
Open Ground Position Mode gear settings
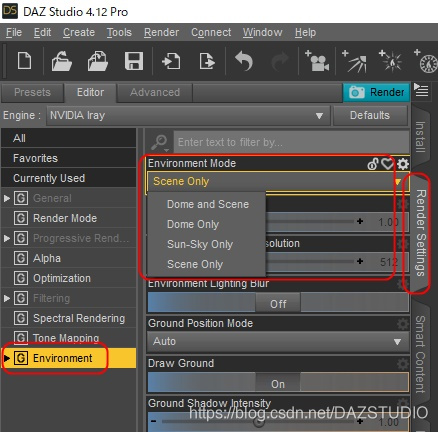click(x=403, y=323)
